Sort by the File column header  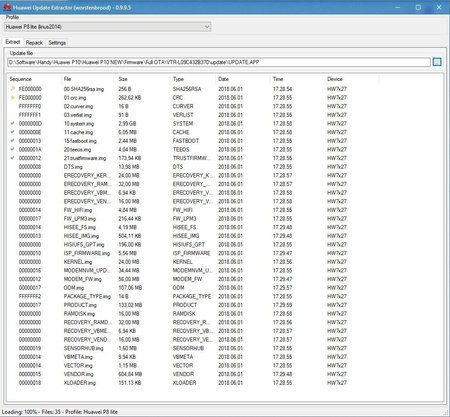coord(67,79)
